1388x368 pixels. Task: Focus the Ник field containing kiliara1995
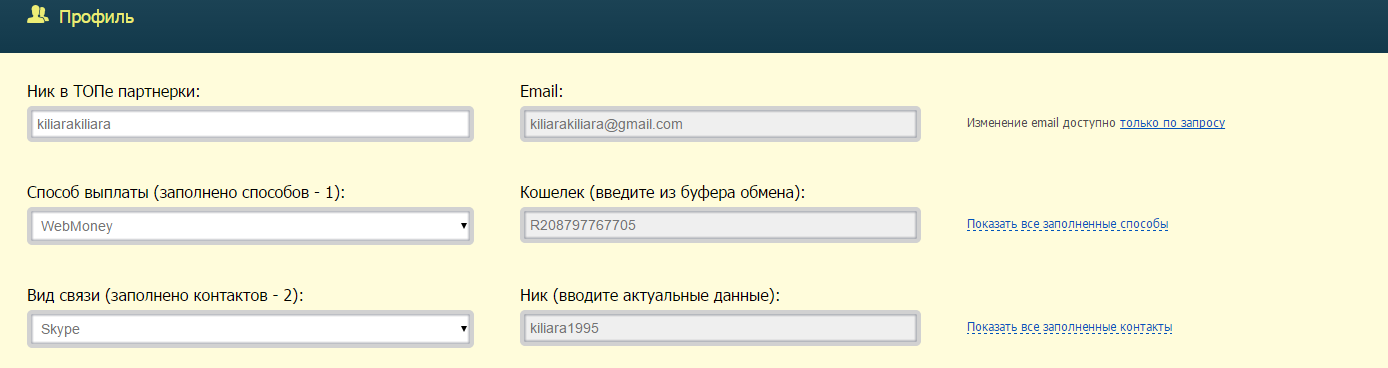tap(720, 328)
